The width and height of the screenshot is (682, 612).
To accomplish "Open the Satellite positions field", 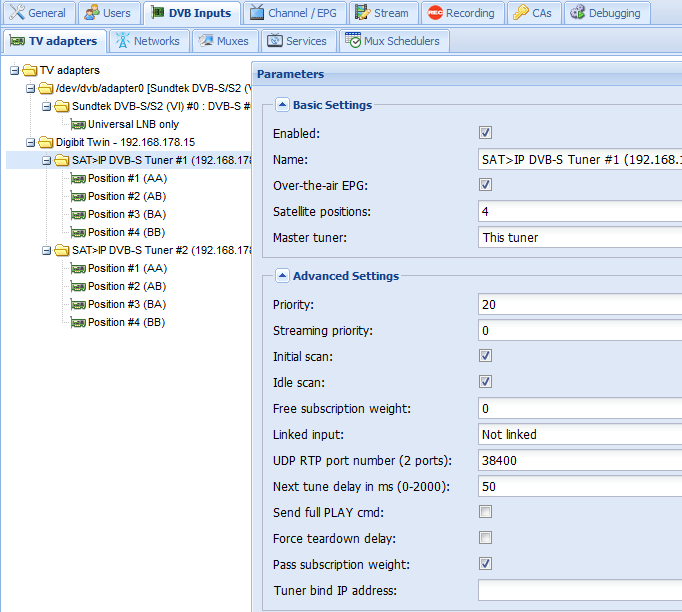I will pos(580,211).
